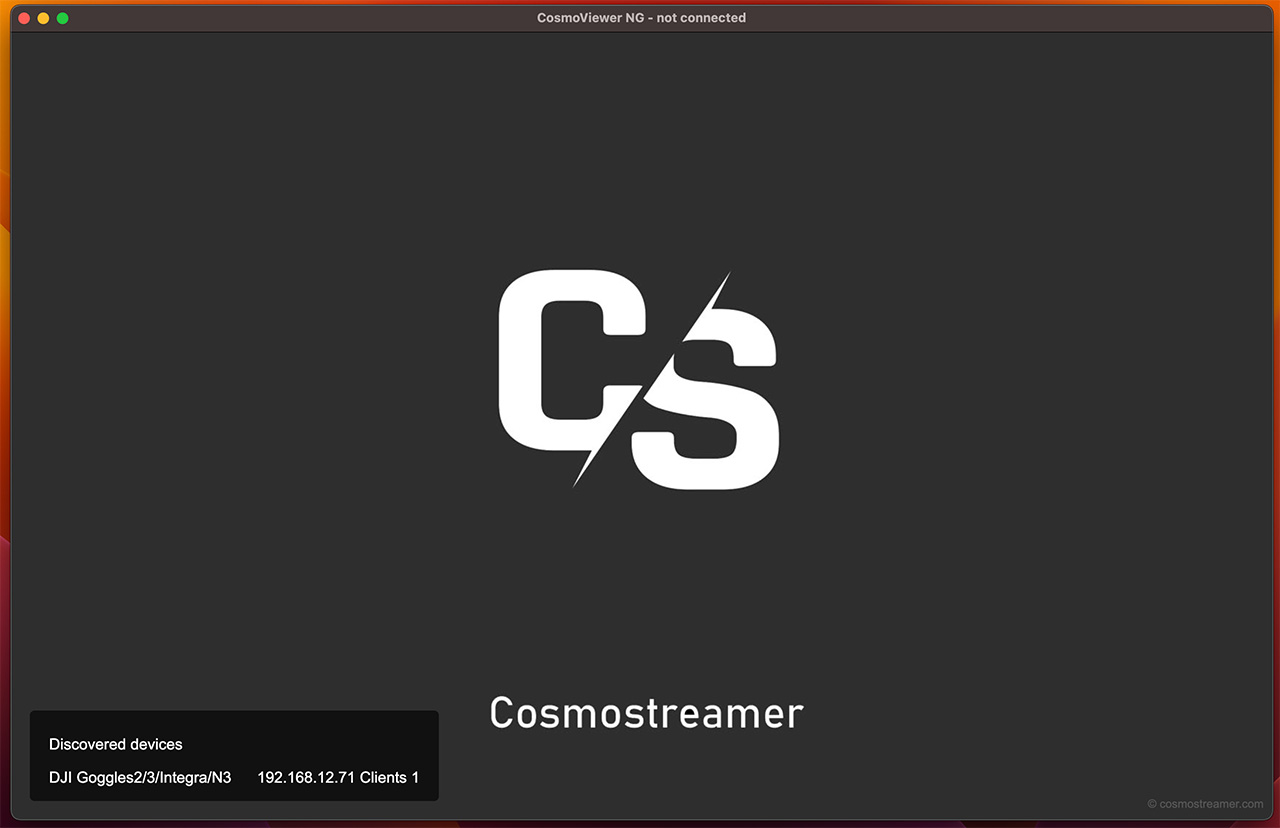Click the Discovered devices heading

point(116,744)
